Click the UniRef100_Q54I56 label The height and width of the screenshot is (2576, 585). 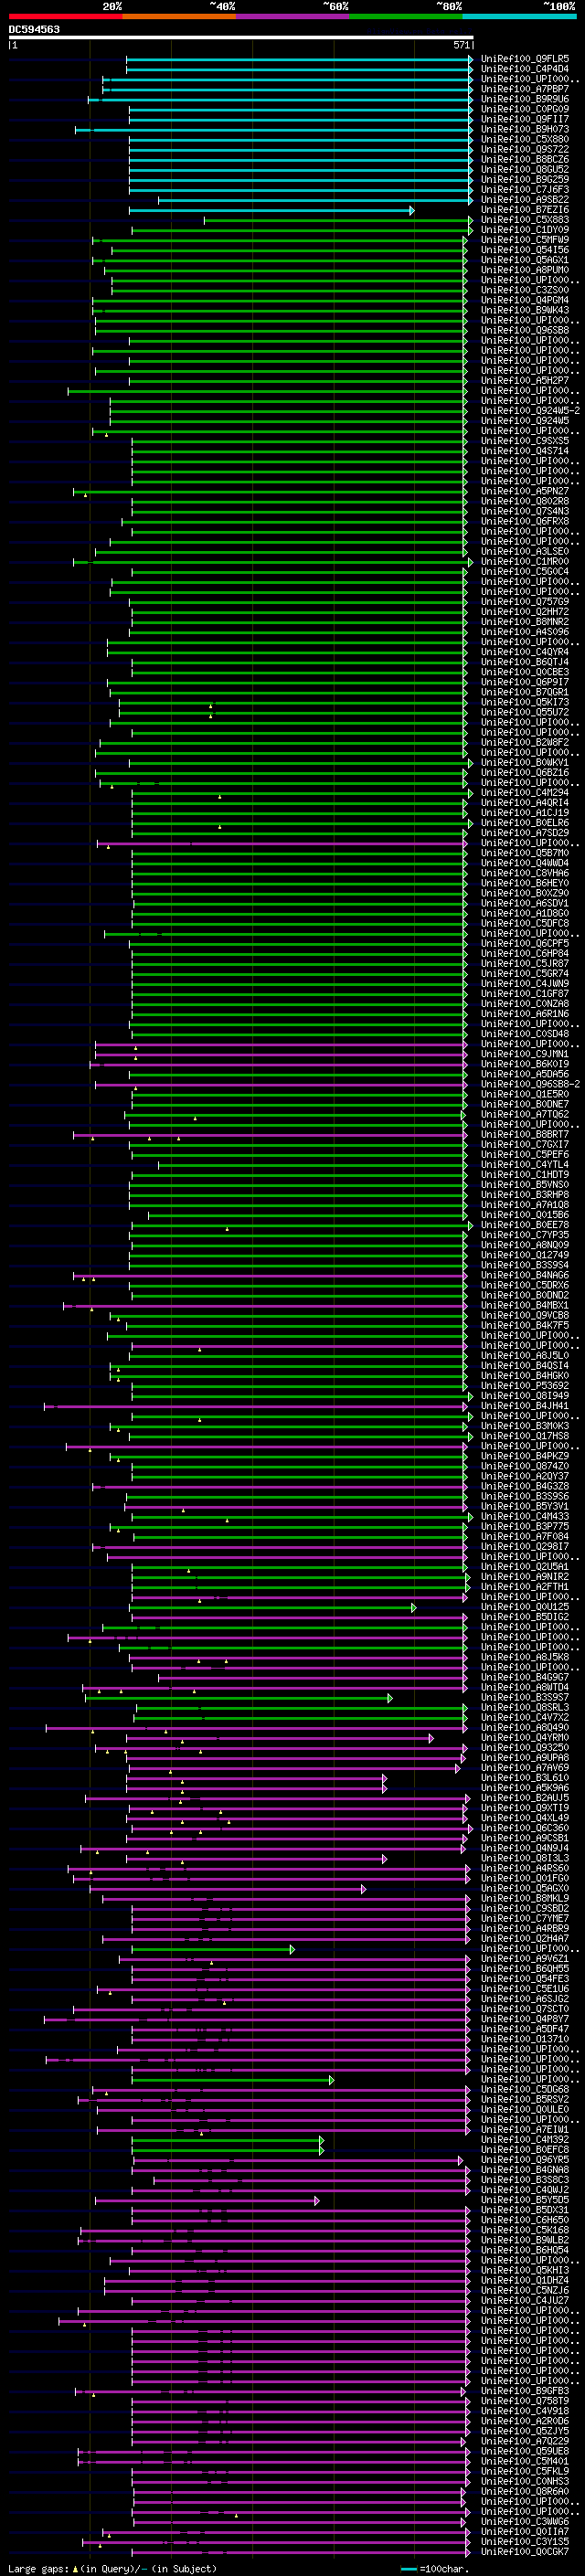click(x=525, y=250)
